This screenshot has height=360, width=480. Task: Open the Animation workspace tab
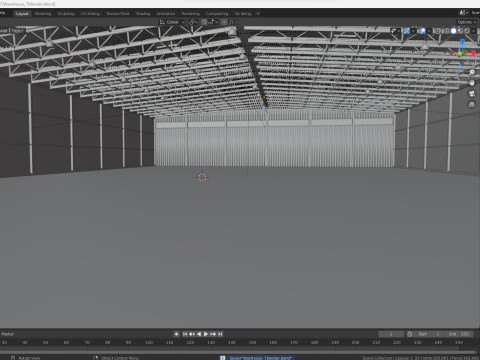tap(166, 14)
